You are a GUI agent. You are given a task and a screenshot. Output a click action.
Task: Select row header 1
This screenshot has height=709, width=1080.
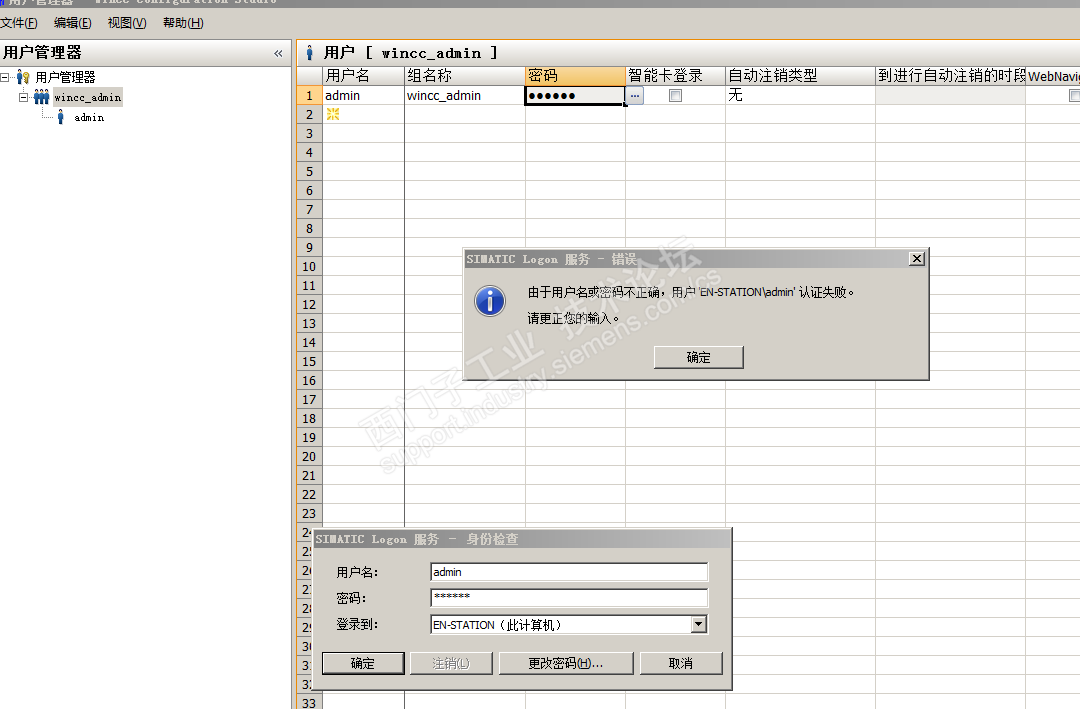309,96
